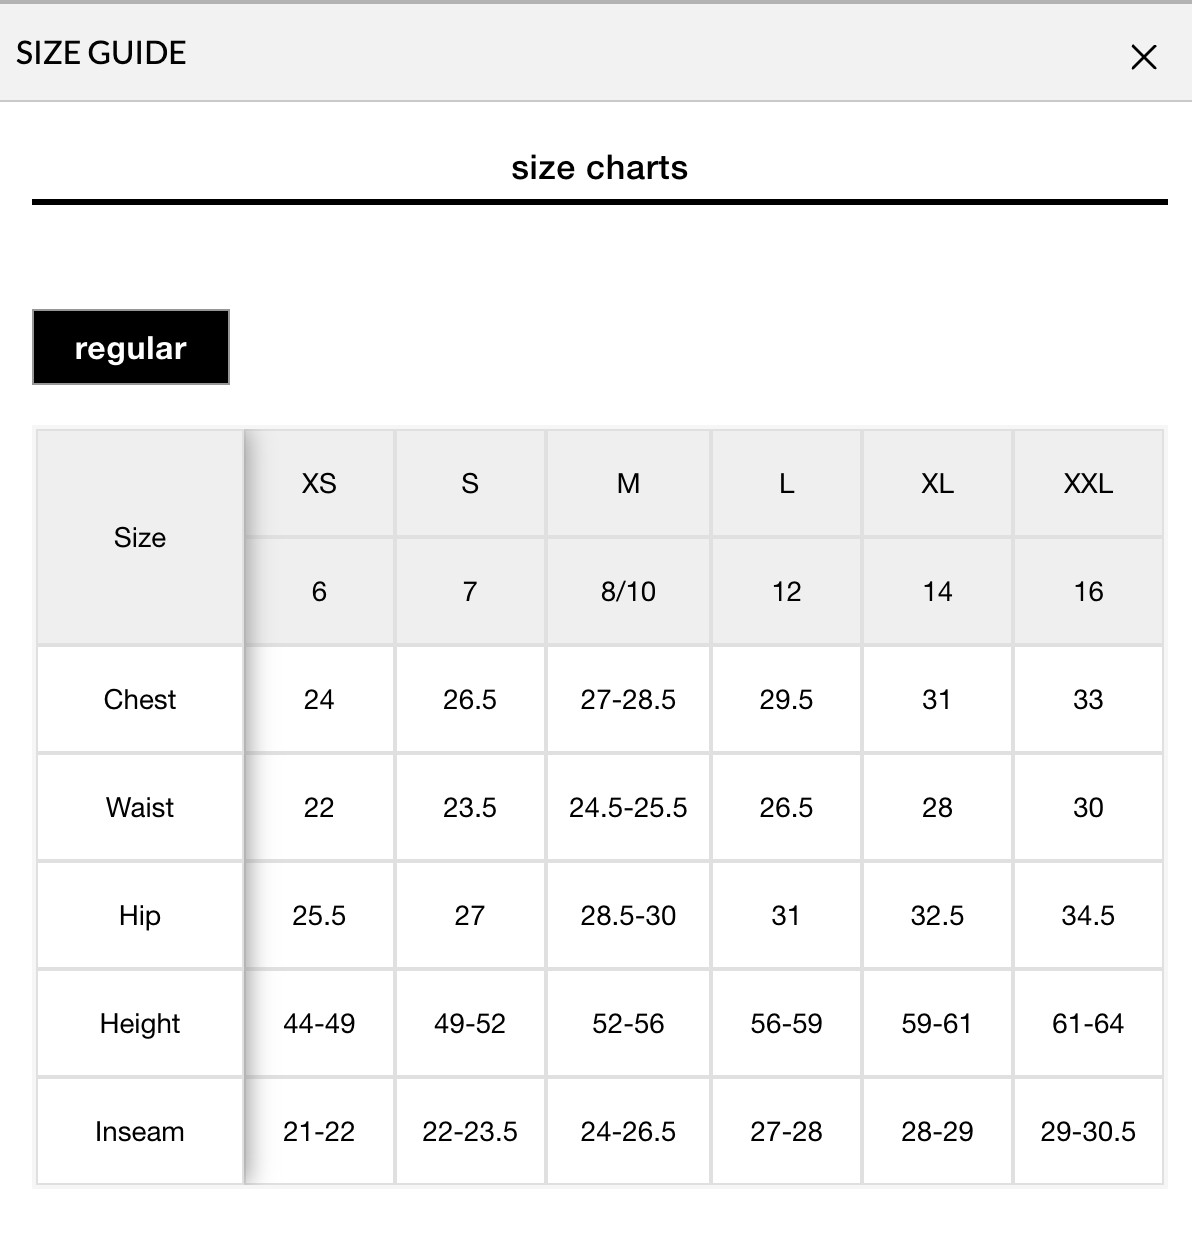This screenshot has width=1192, height=1246.
Task: Select the regular size chart tab
Action: click(x=131, y=347)
